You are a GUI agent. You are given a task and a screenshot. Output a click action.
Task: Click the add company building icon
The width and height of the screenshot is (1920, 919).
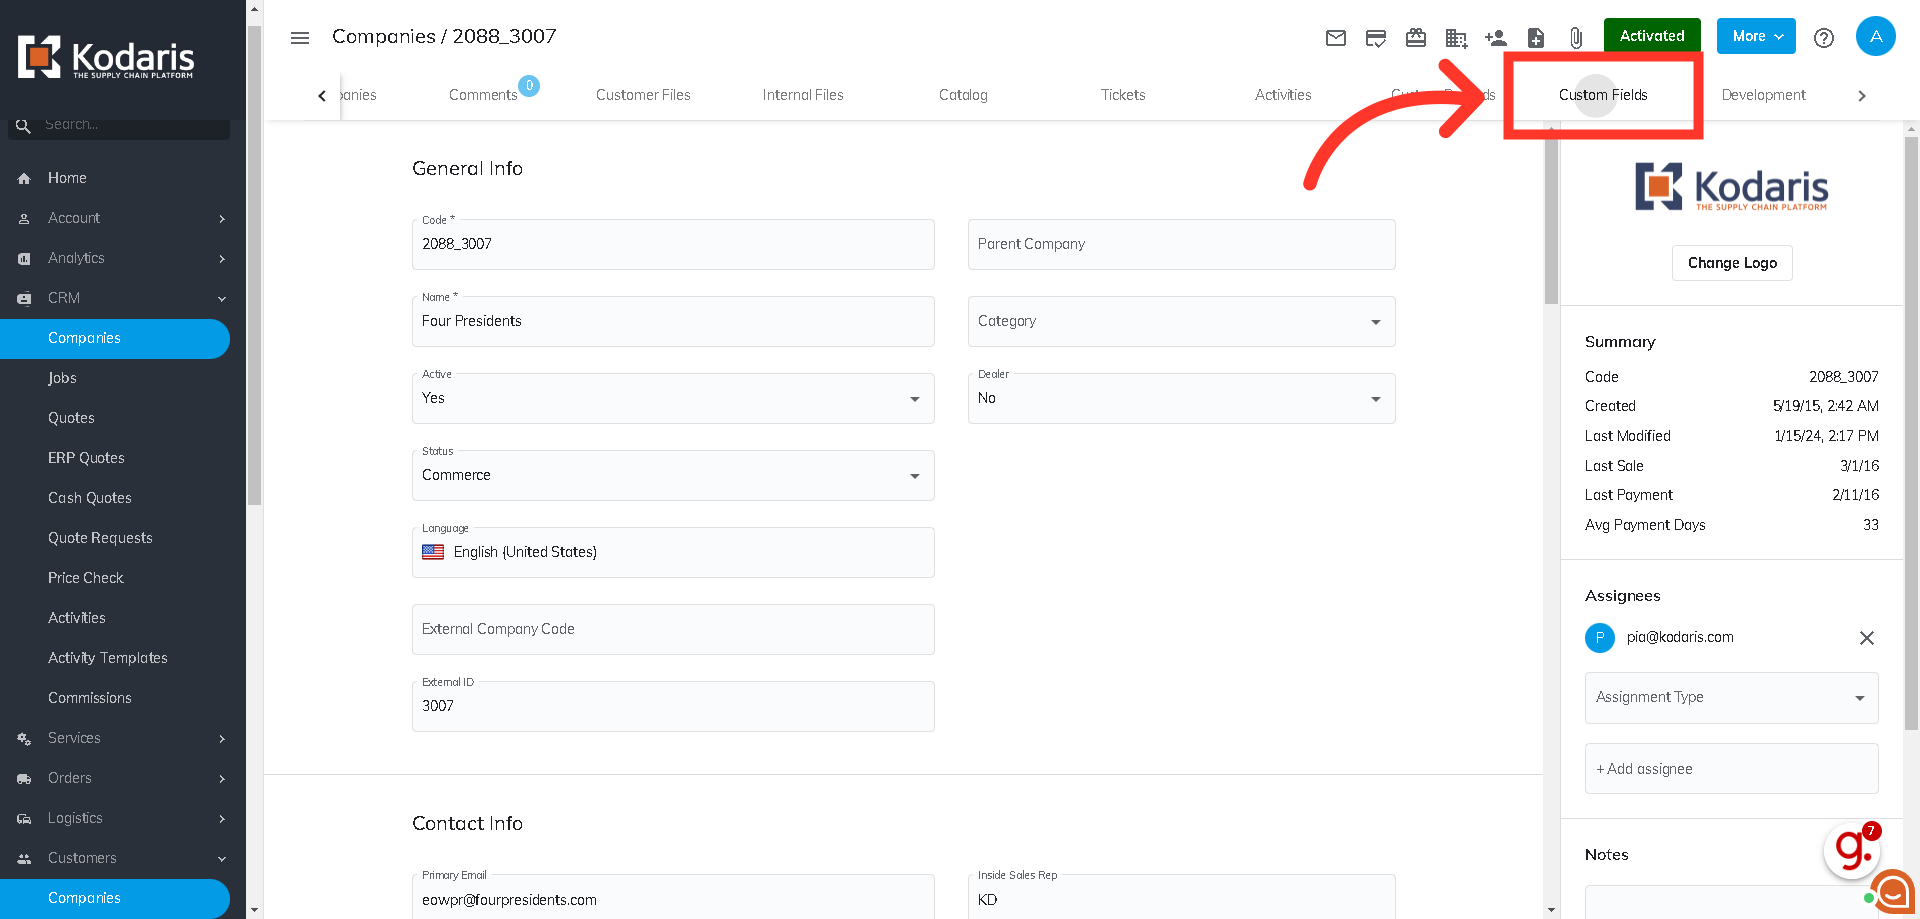1456,38
